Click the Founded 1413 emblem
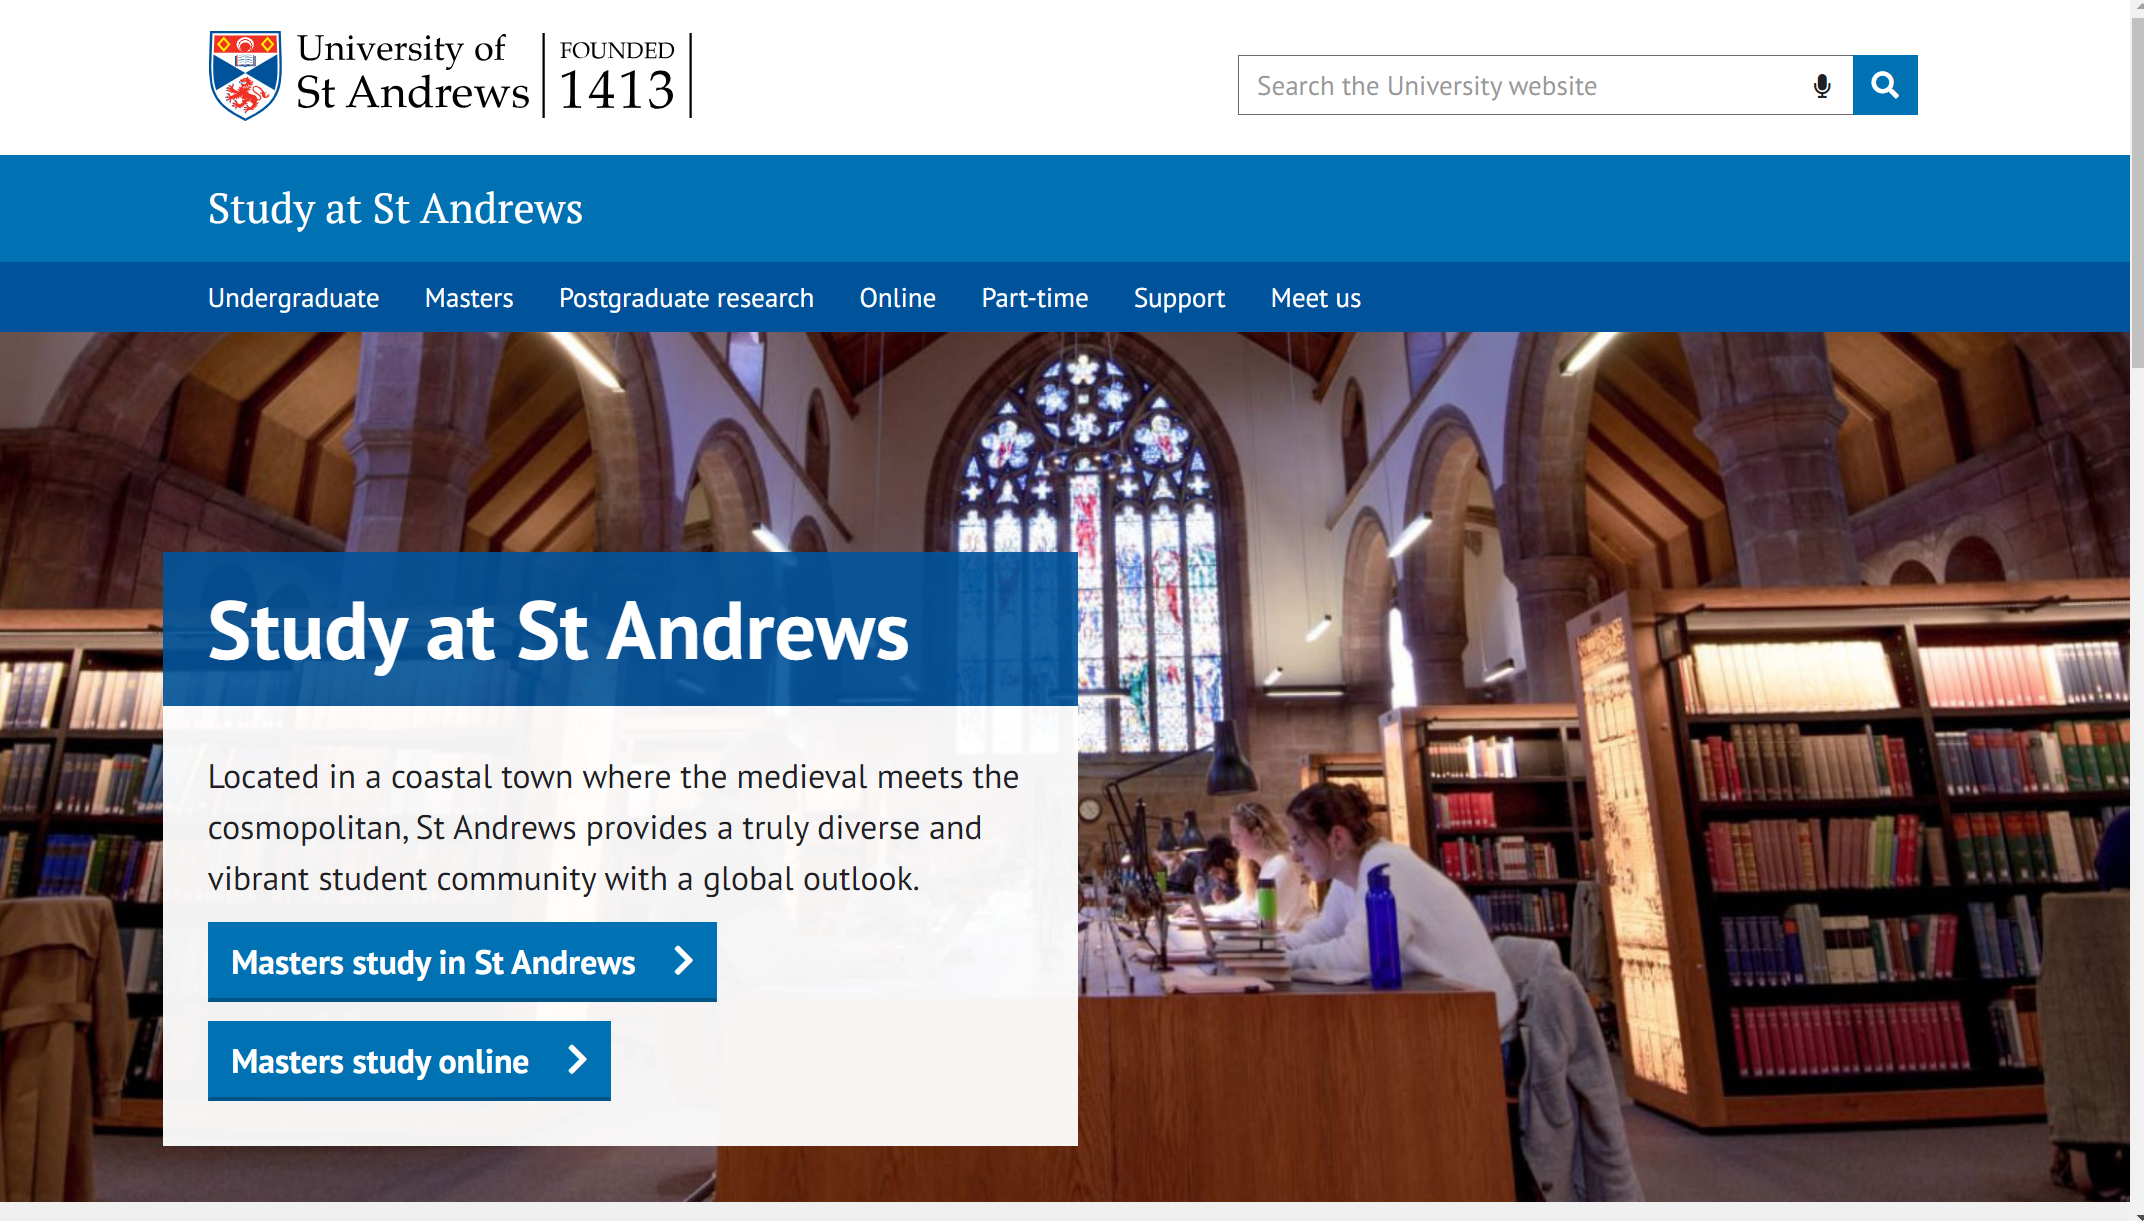 [617, 76]
